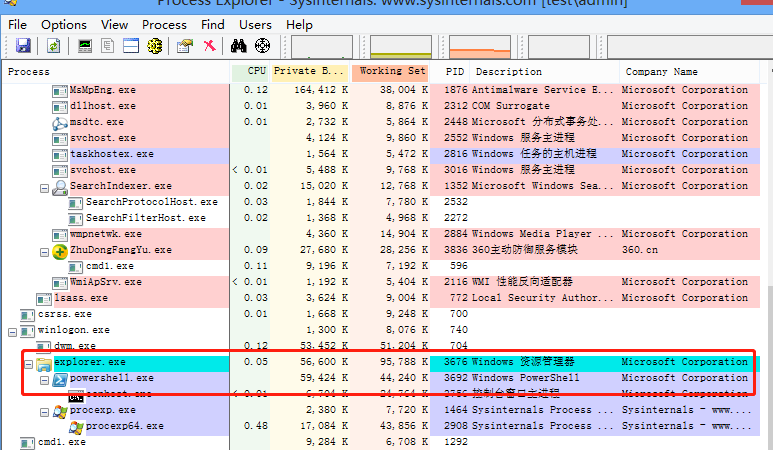773x450 pixels.
Task: Open the Users menu
Action: tap(255, 25)
